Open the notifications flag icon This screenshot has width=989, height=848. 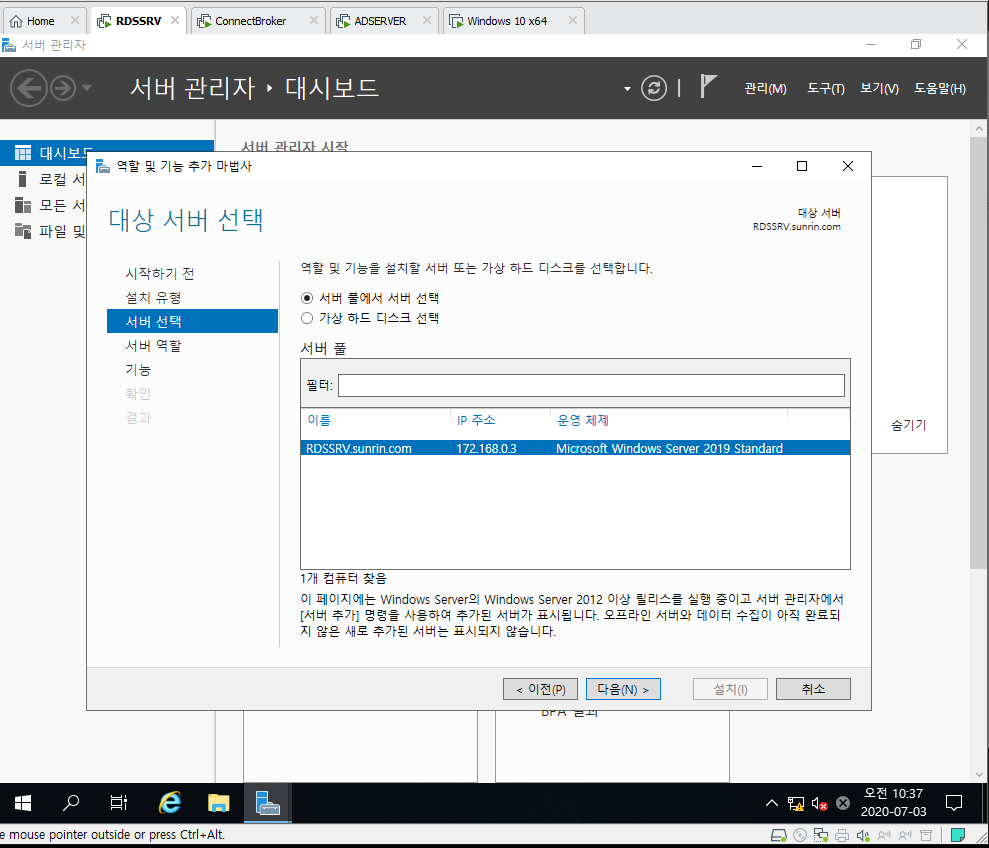click(708, 86)
